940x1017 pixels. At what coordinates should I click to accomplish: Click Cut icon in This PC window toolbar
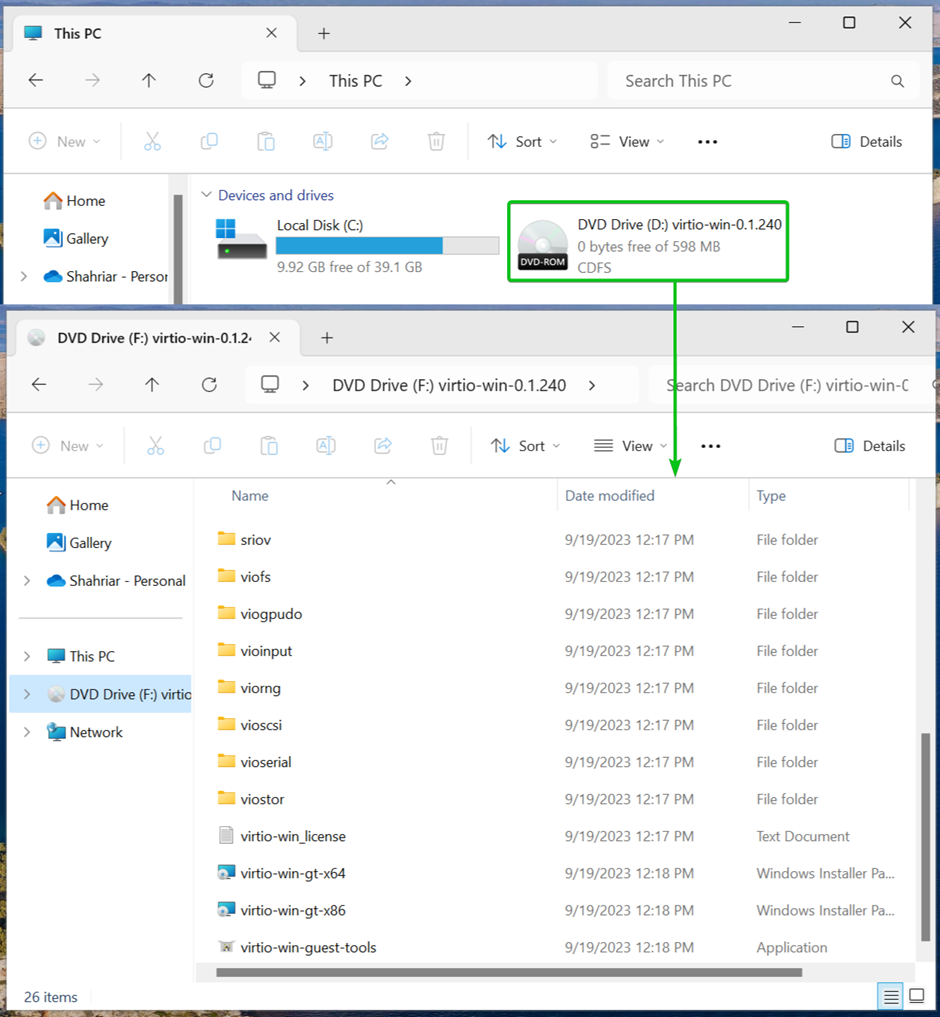coord(152,141)
